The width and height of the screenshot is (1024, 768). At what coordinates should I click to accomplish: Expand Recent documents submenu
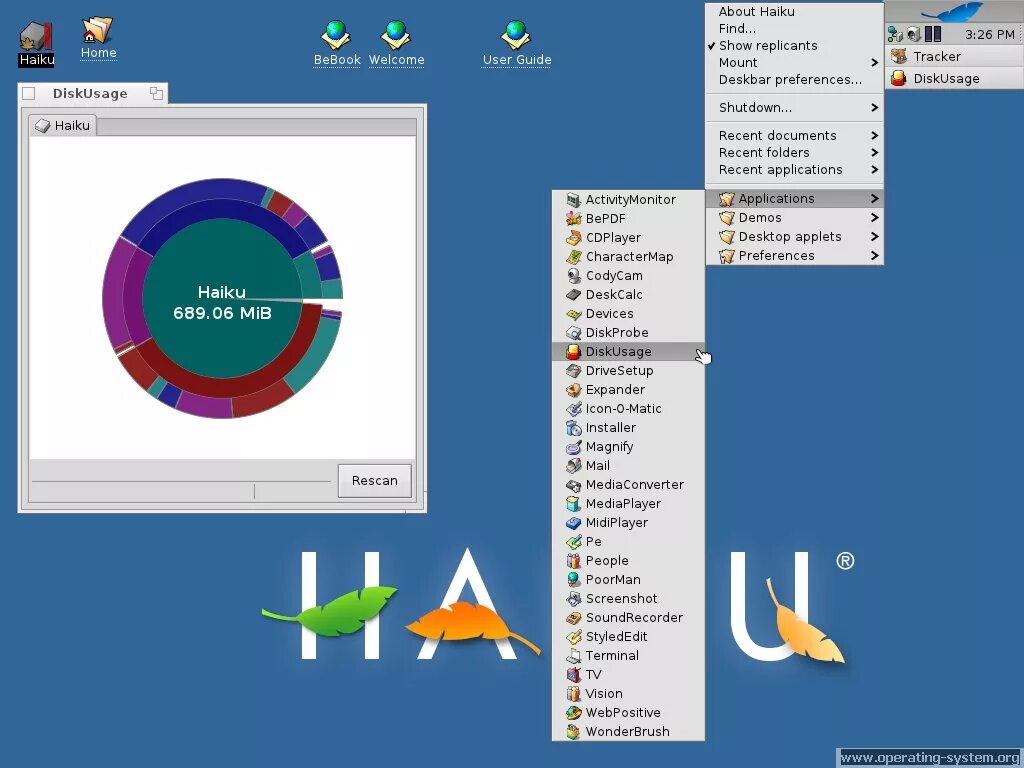[794, 135]
